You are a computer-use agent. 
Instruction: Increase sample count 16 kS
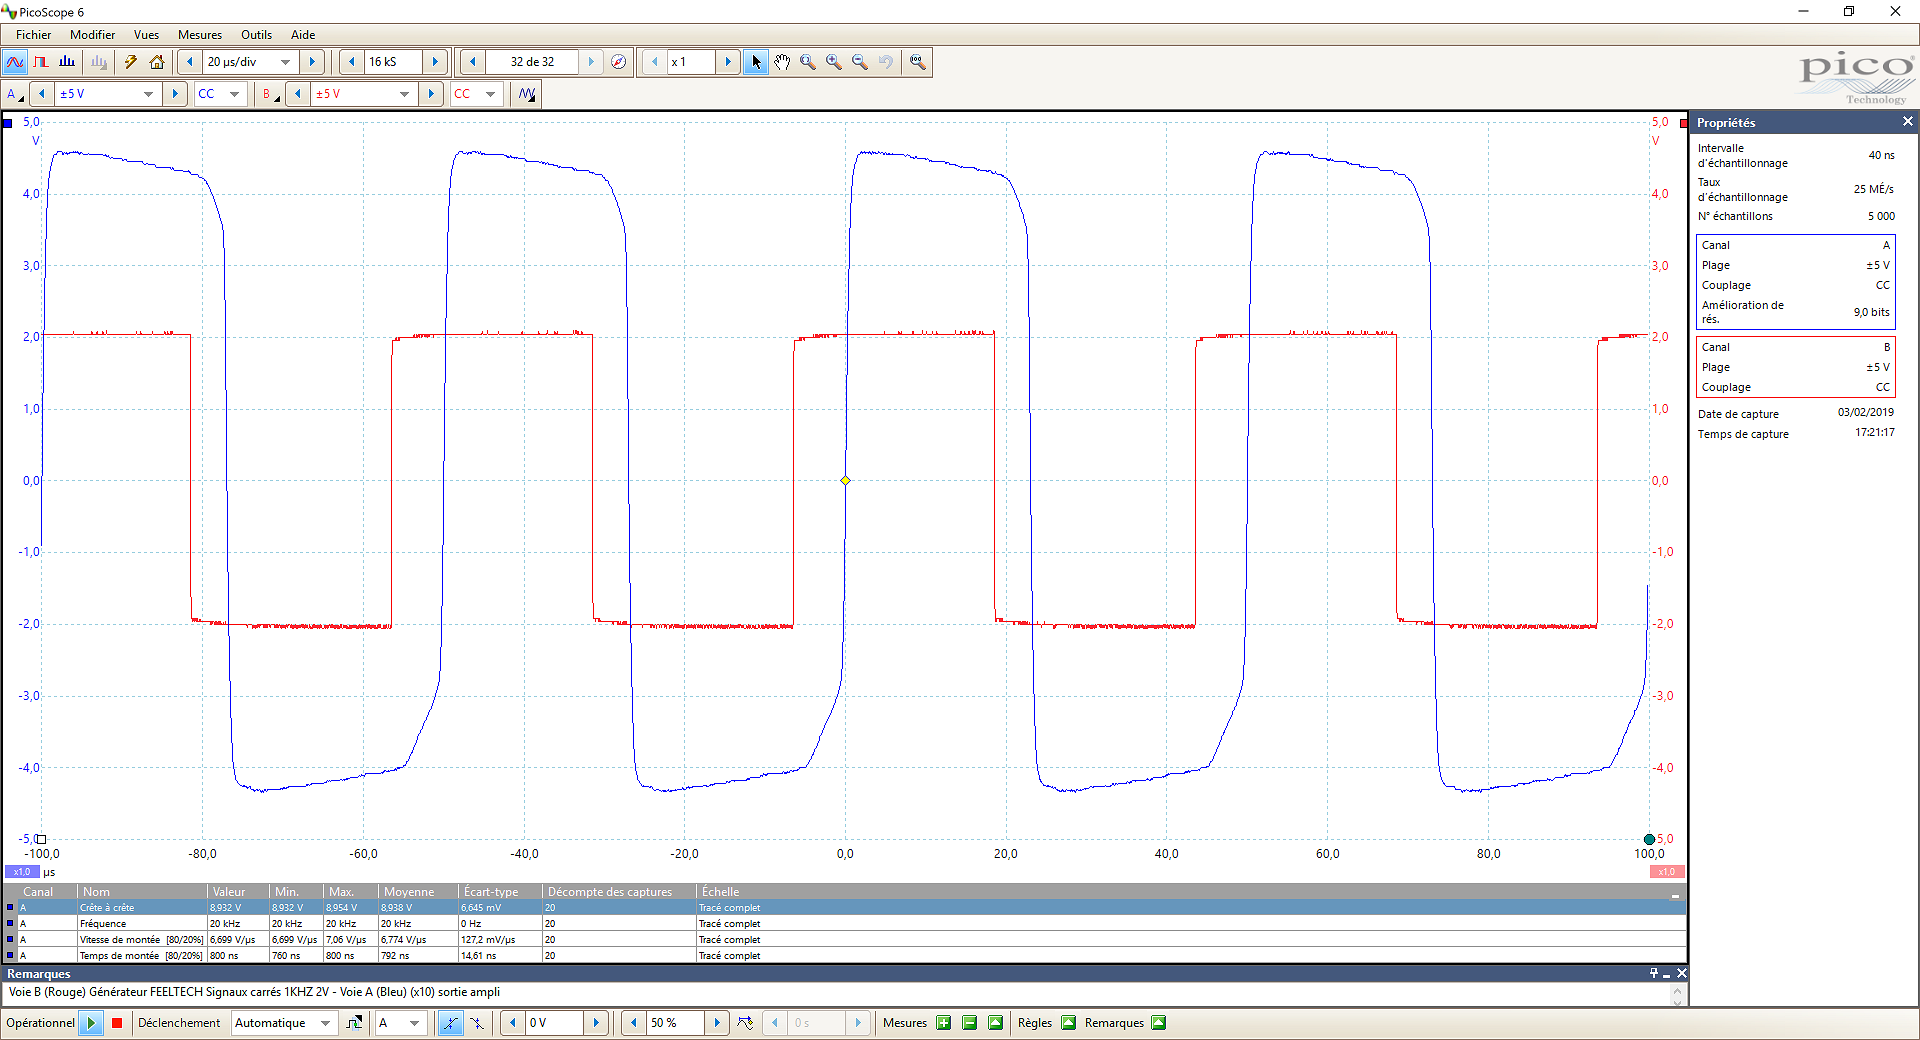pyautogui.click(x=435, y=62)
